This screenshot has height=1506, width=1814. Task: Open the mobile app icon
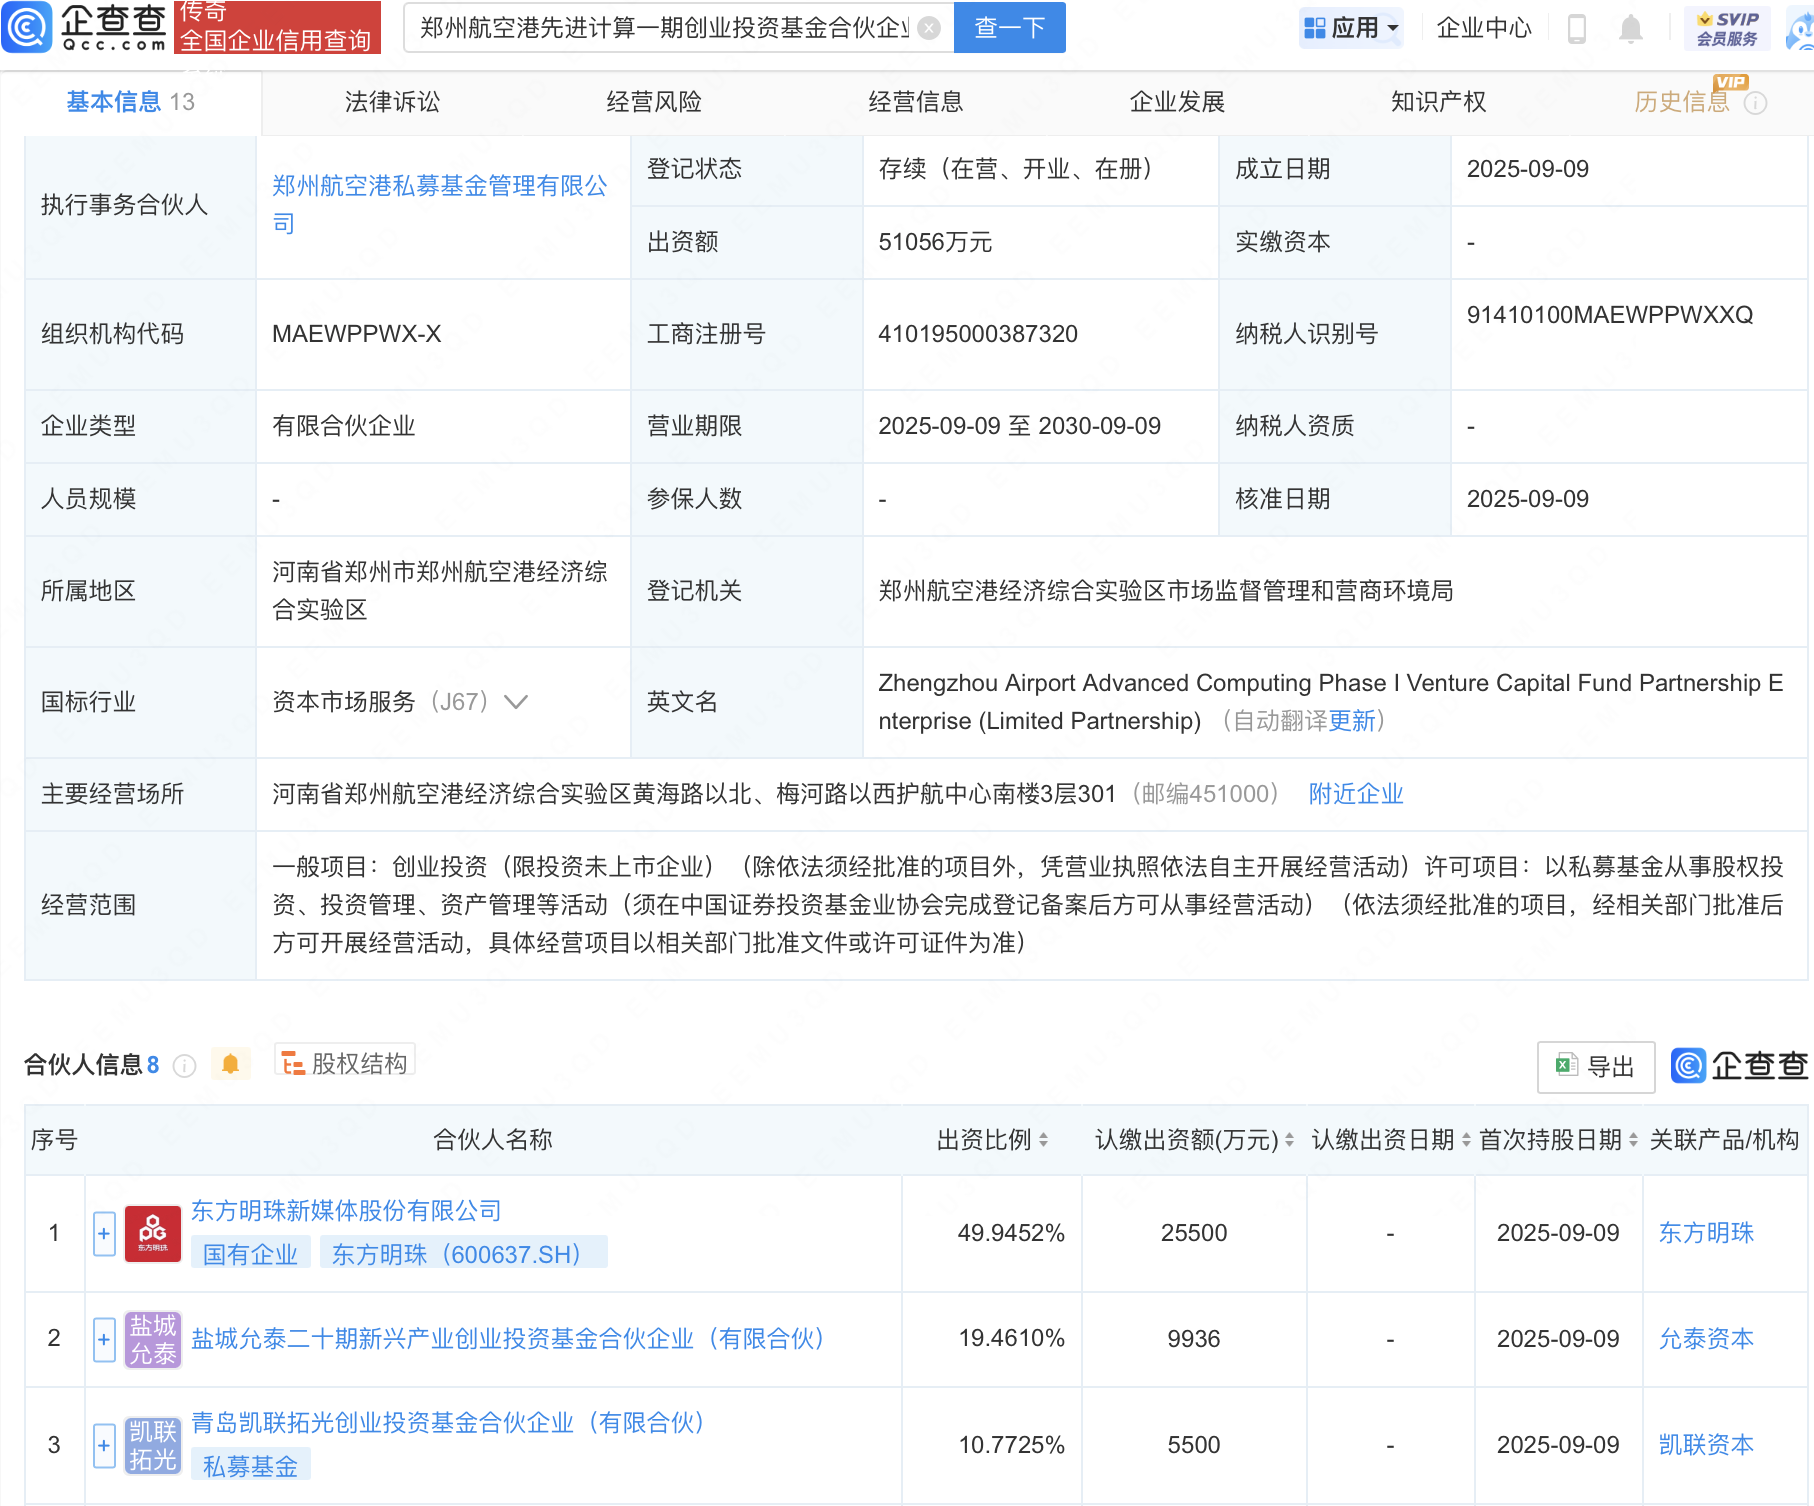1576,29
